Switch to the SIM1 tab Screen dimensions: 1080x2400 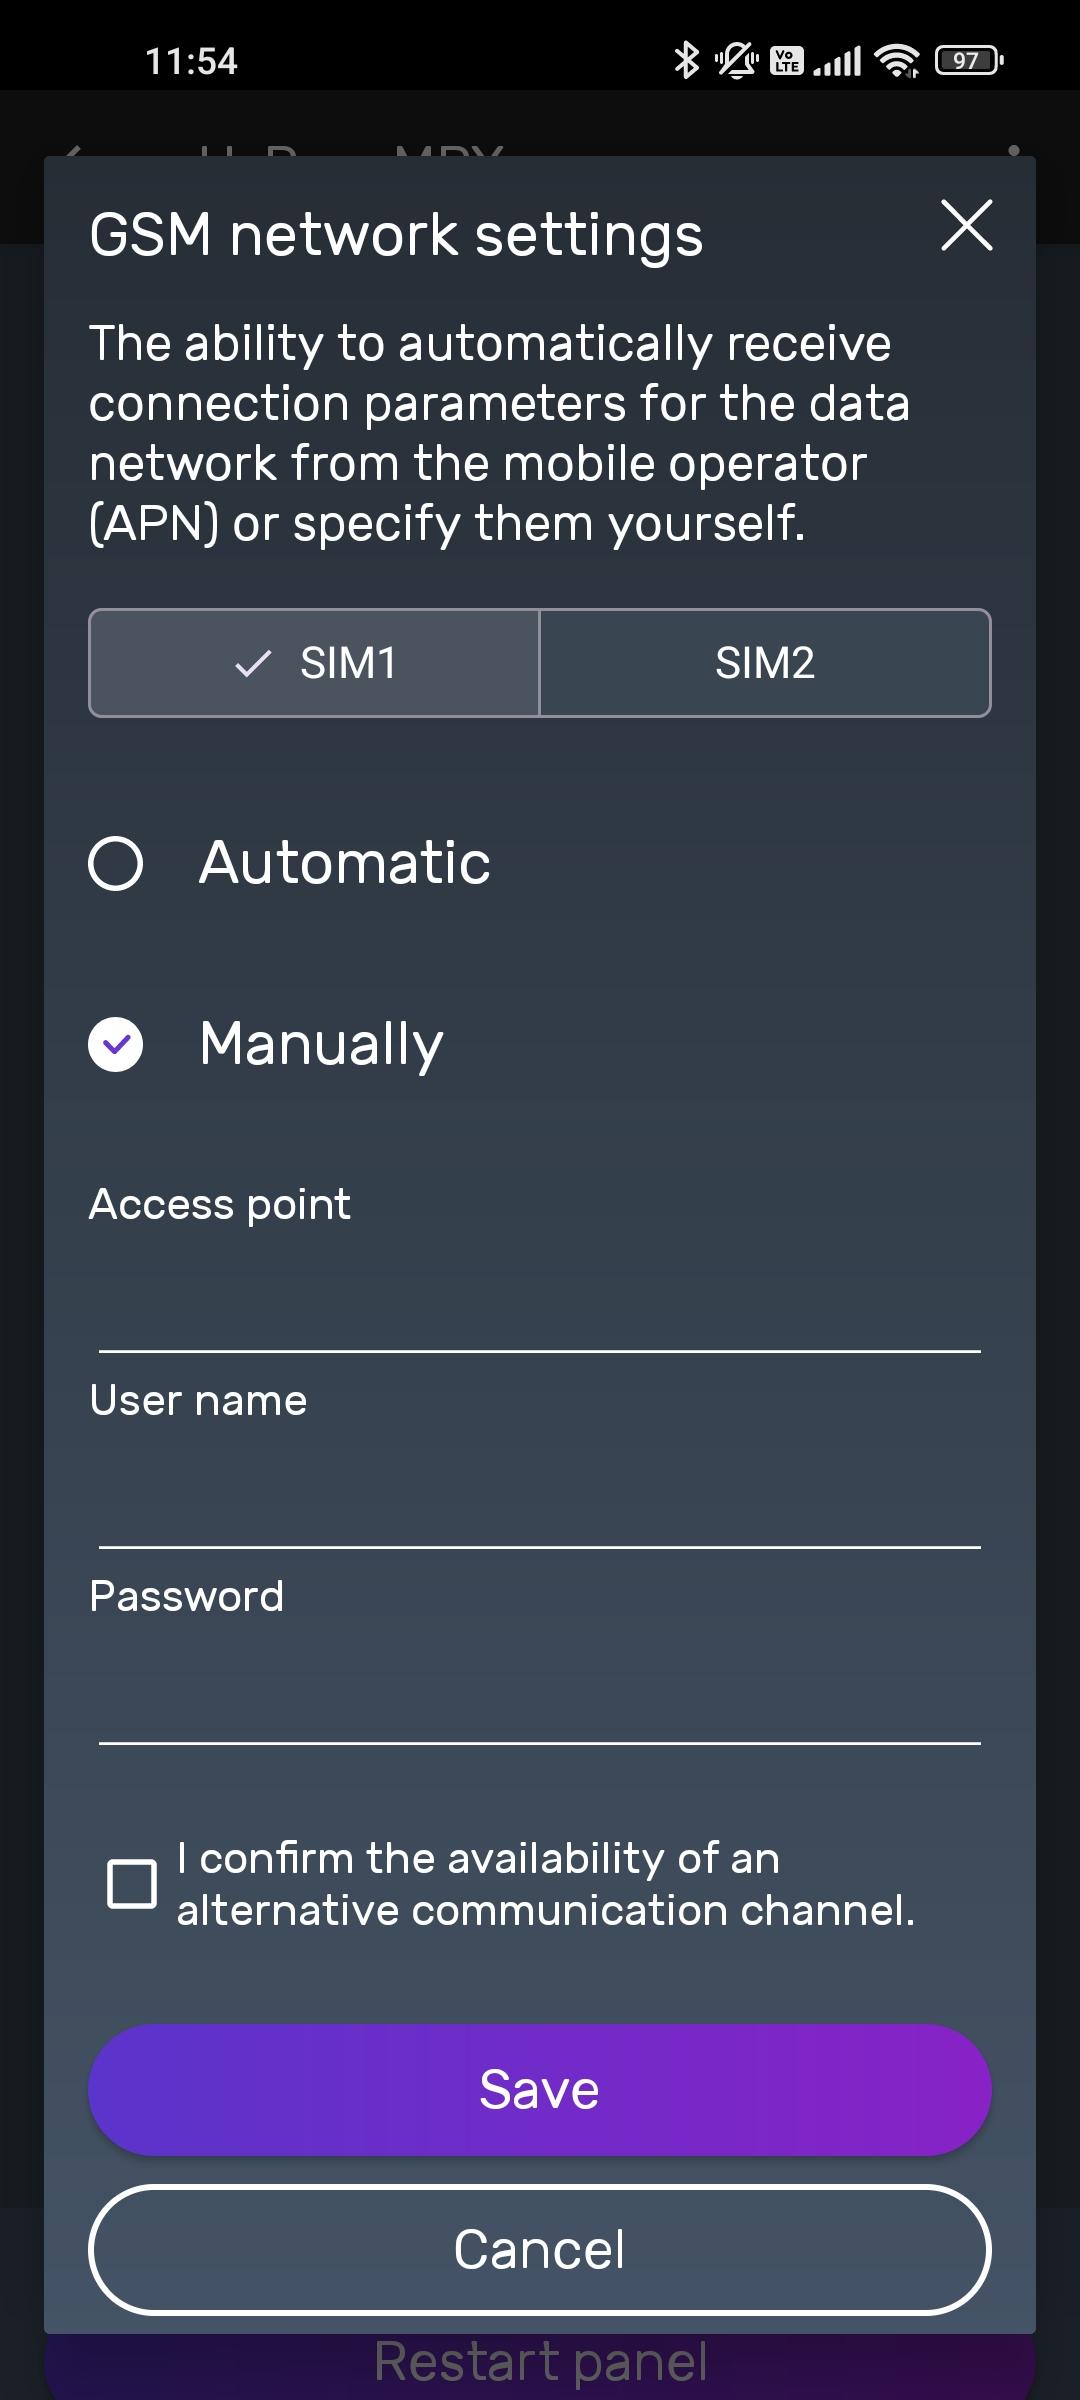[x=315, y=663]
